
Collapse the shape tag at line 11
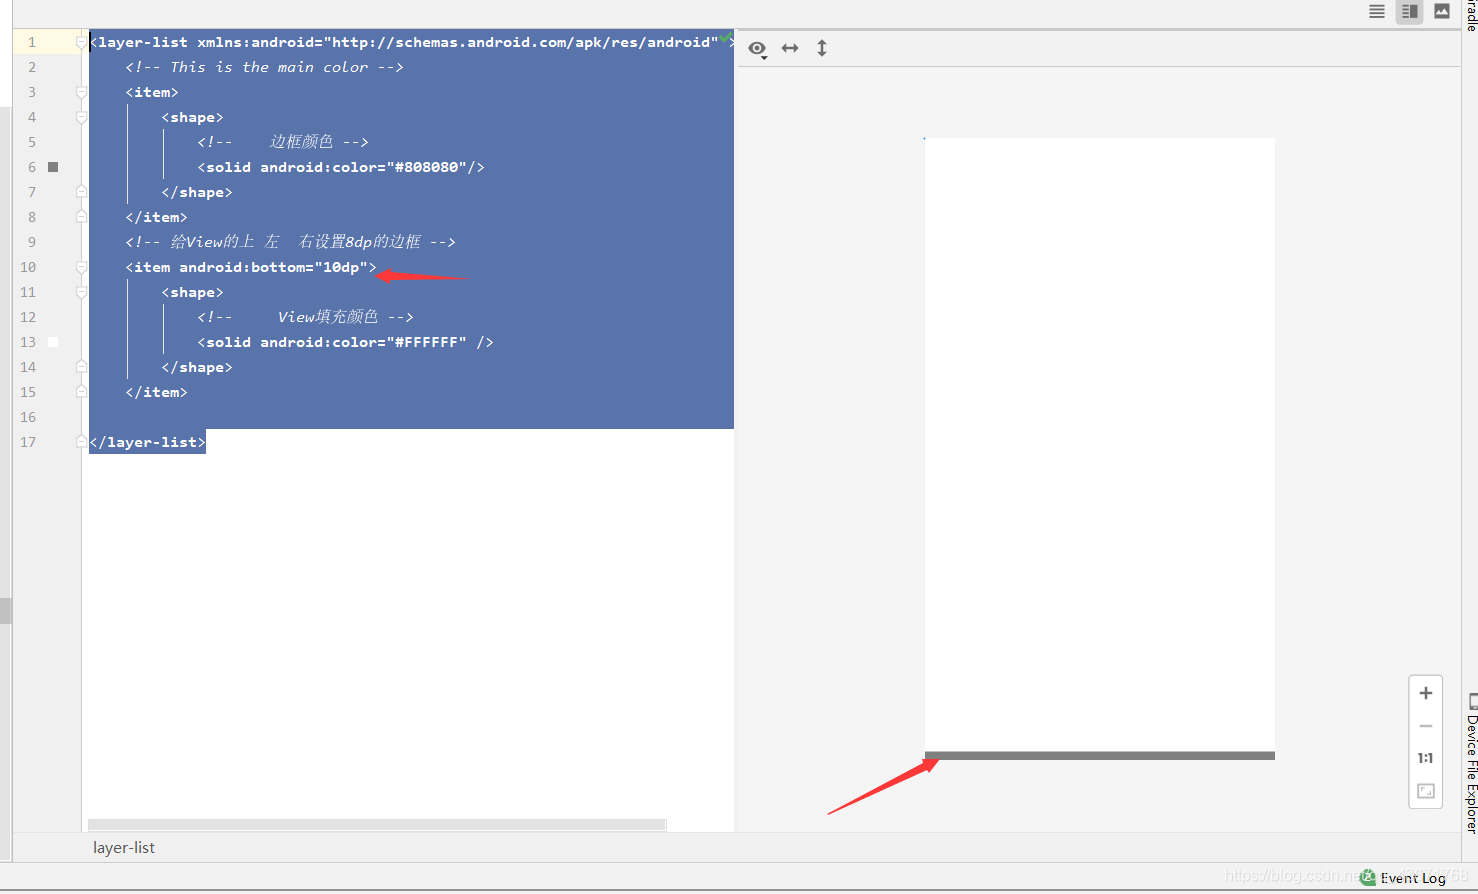point(82,292)
